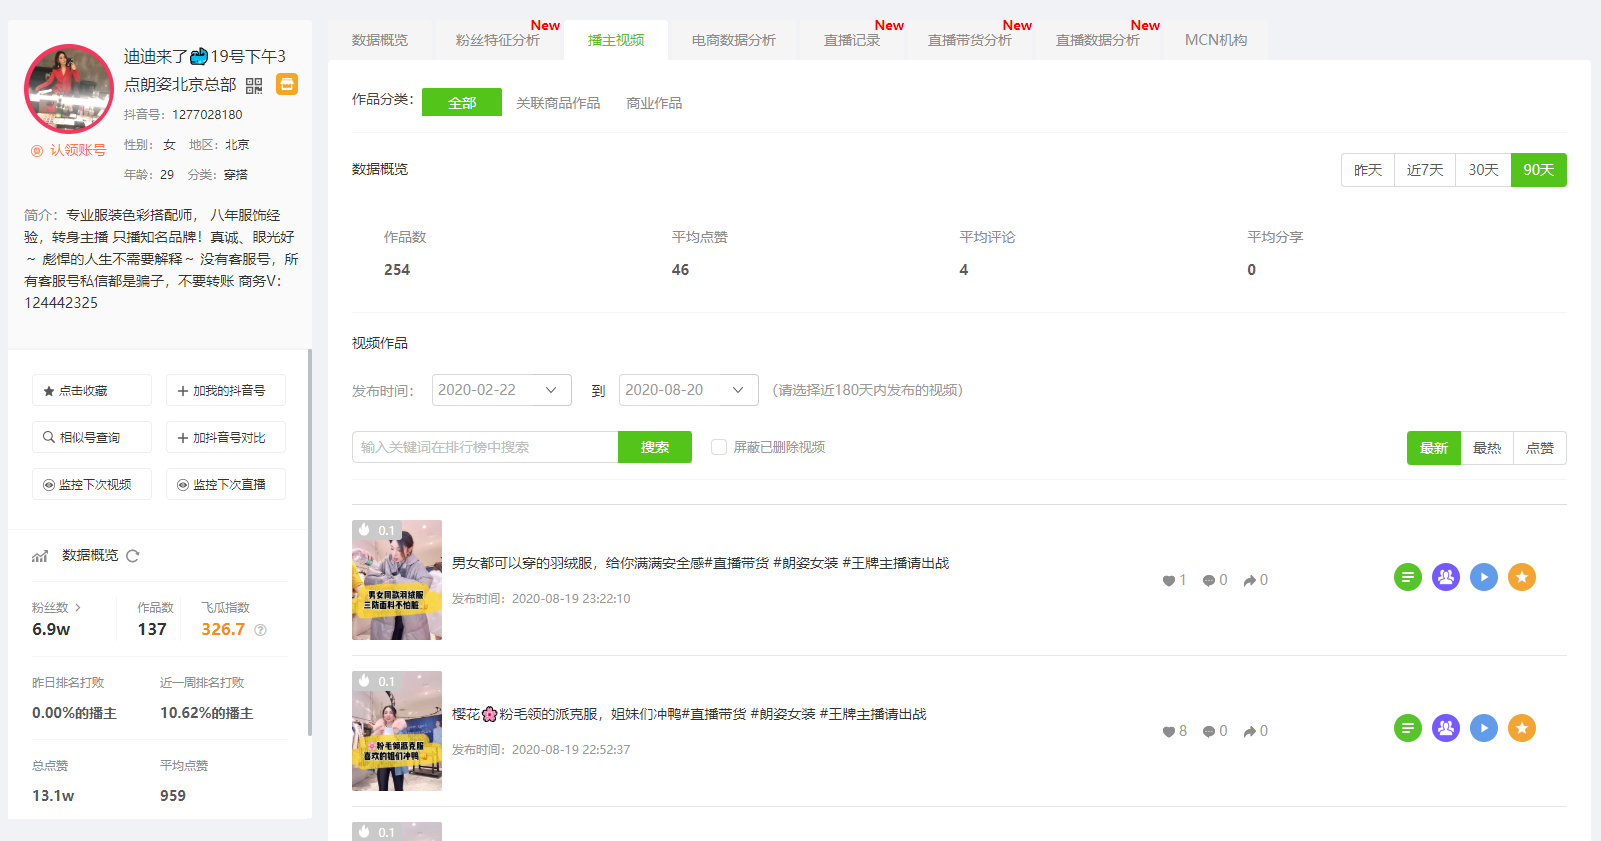This screenshot has width=1601, height=841.
Task: Open video title 男女都可以穿的羽绒服
Action: pos(700,563)
